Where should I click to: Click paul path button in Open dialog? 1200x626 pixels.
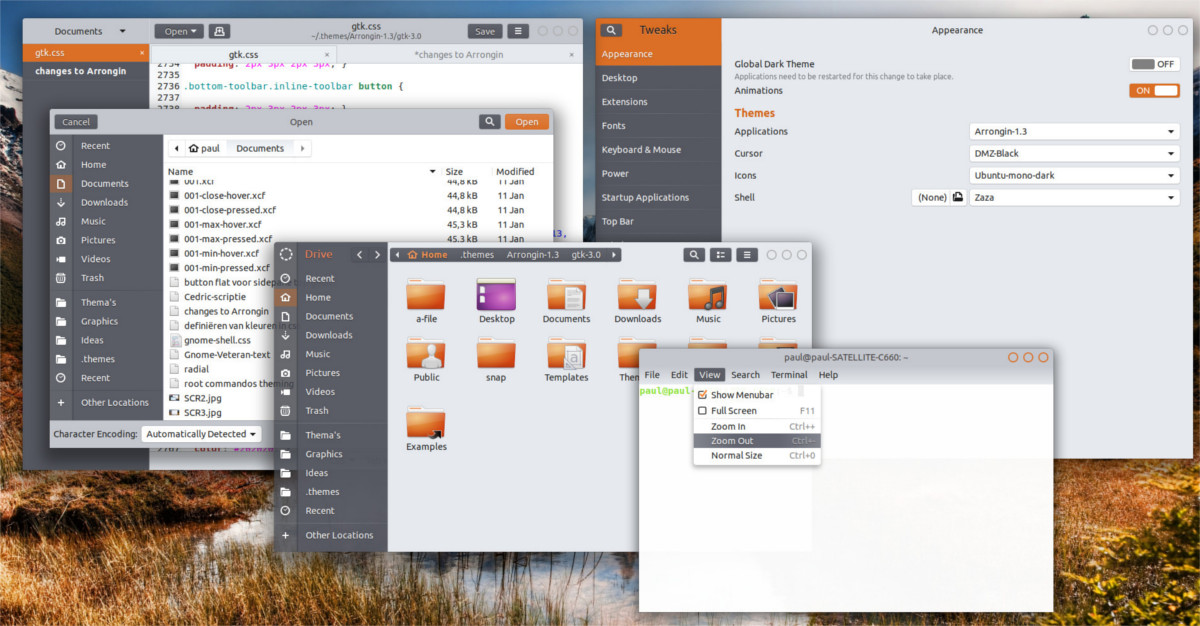(204, 148)
